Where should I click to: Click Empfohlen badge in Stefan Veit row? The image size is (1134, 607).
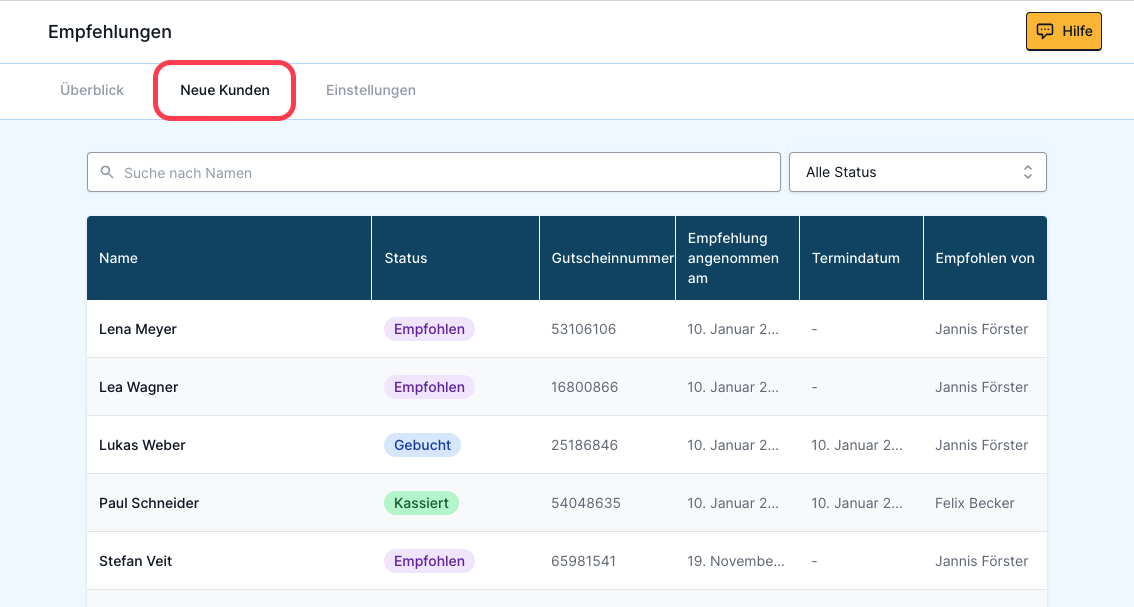point(429,561)
